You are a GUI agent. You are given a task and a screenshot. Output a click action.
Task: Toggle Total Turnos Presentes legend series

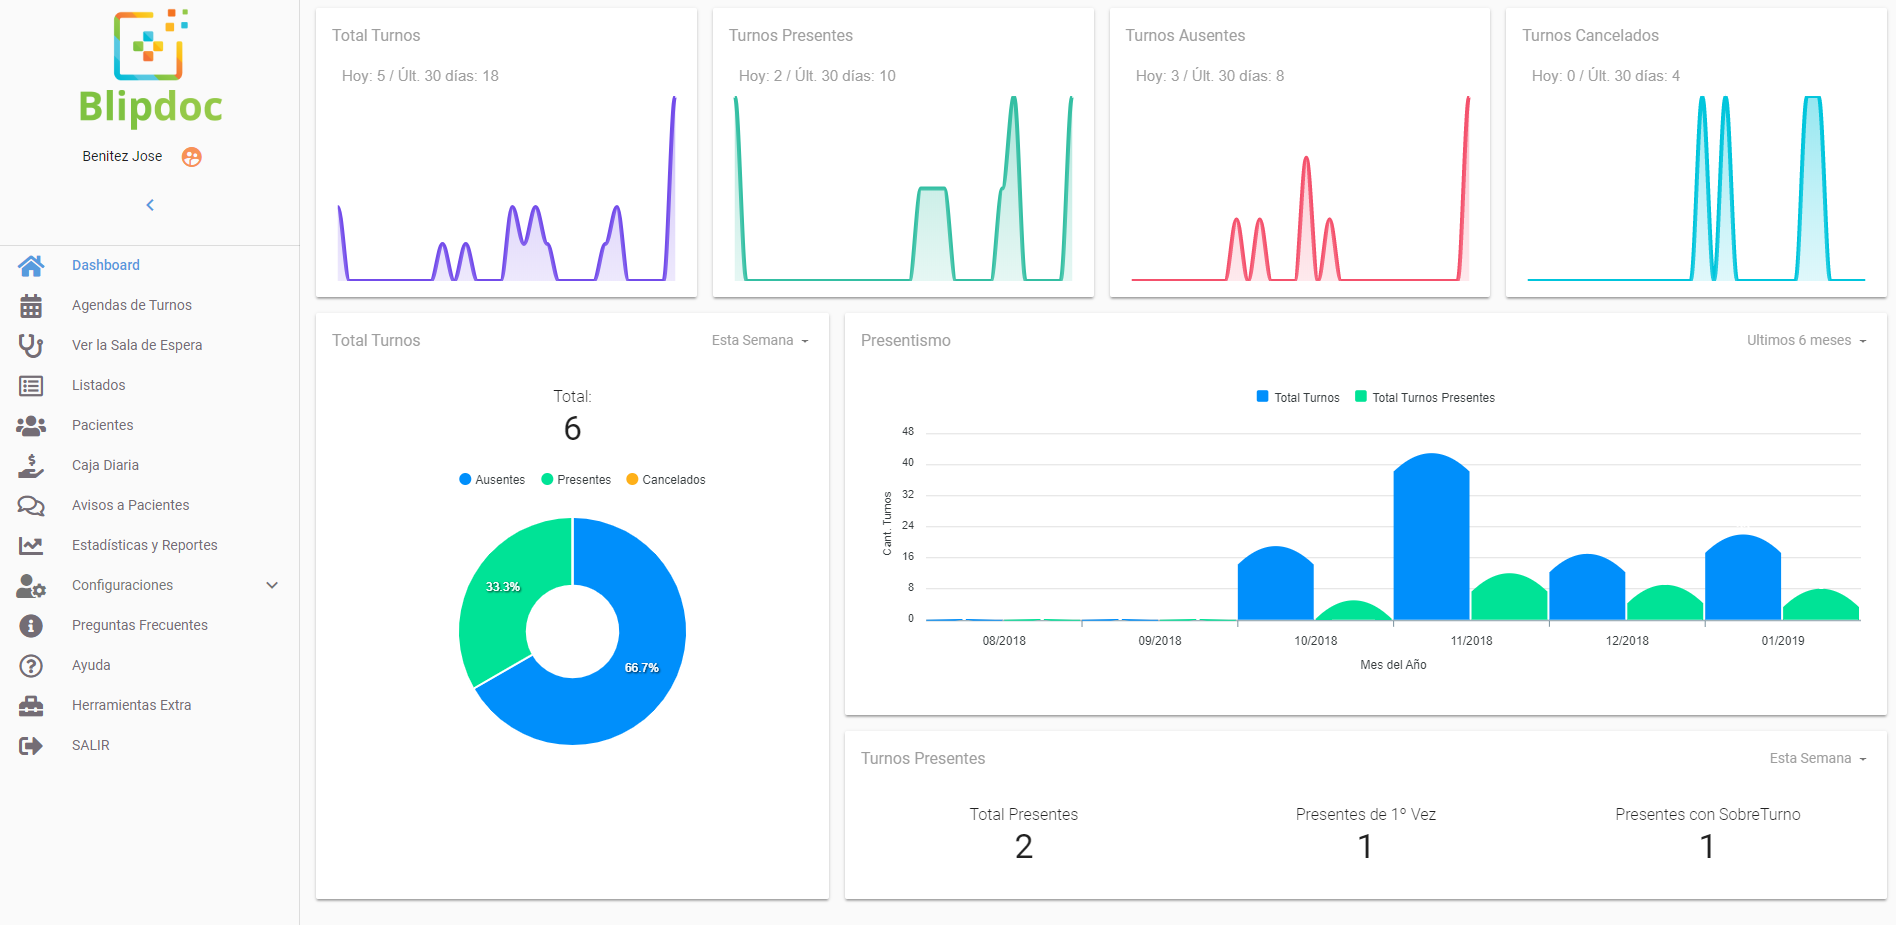click(1424, 397)
